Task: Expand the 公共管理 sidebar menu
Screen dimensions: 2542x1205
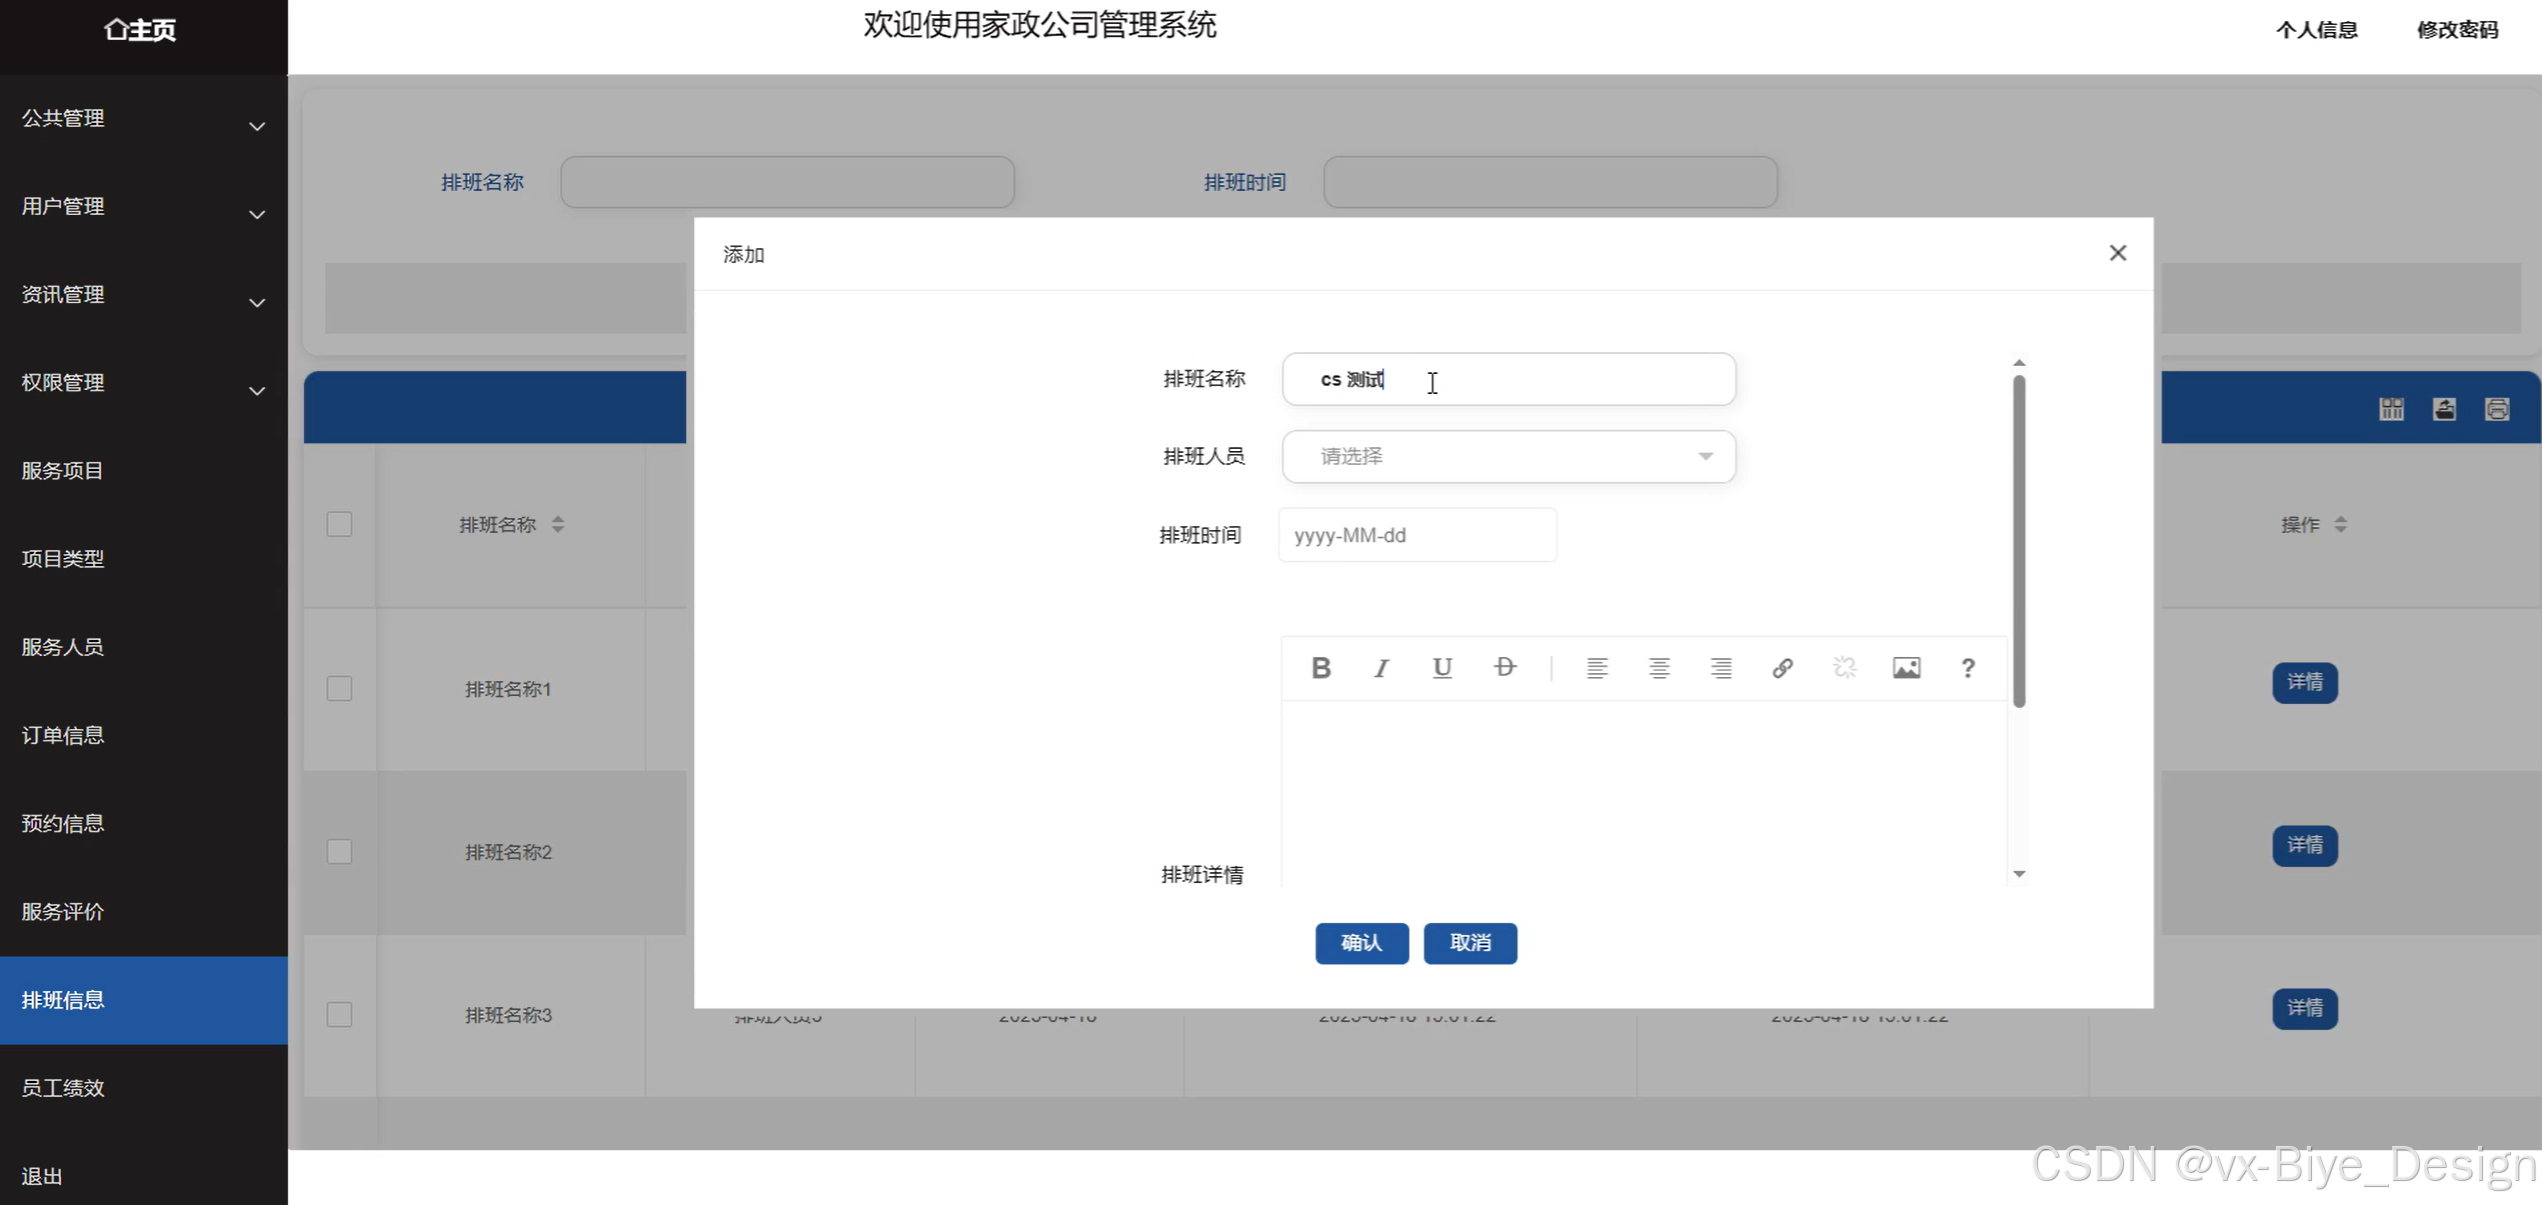Action: tap(143, 119)
